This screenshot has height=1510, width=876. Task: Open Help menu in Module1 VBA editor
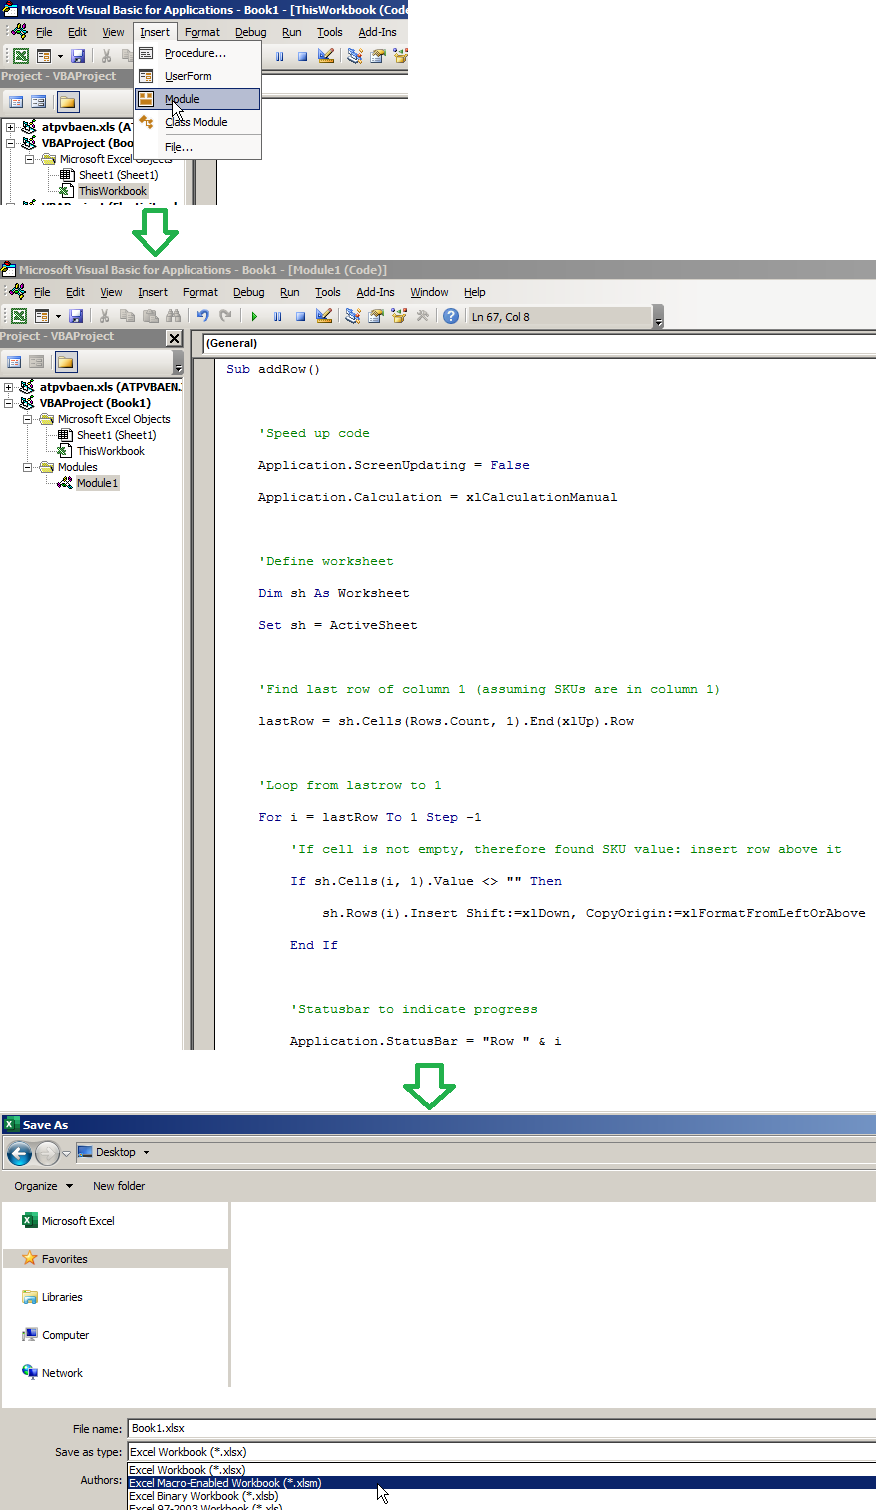click(475, 292)
